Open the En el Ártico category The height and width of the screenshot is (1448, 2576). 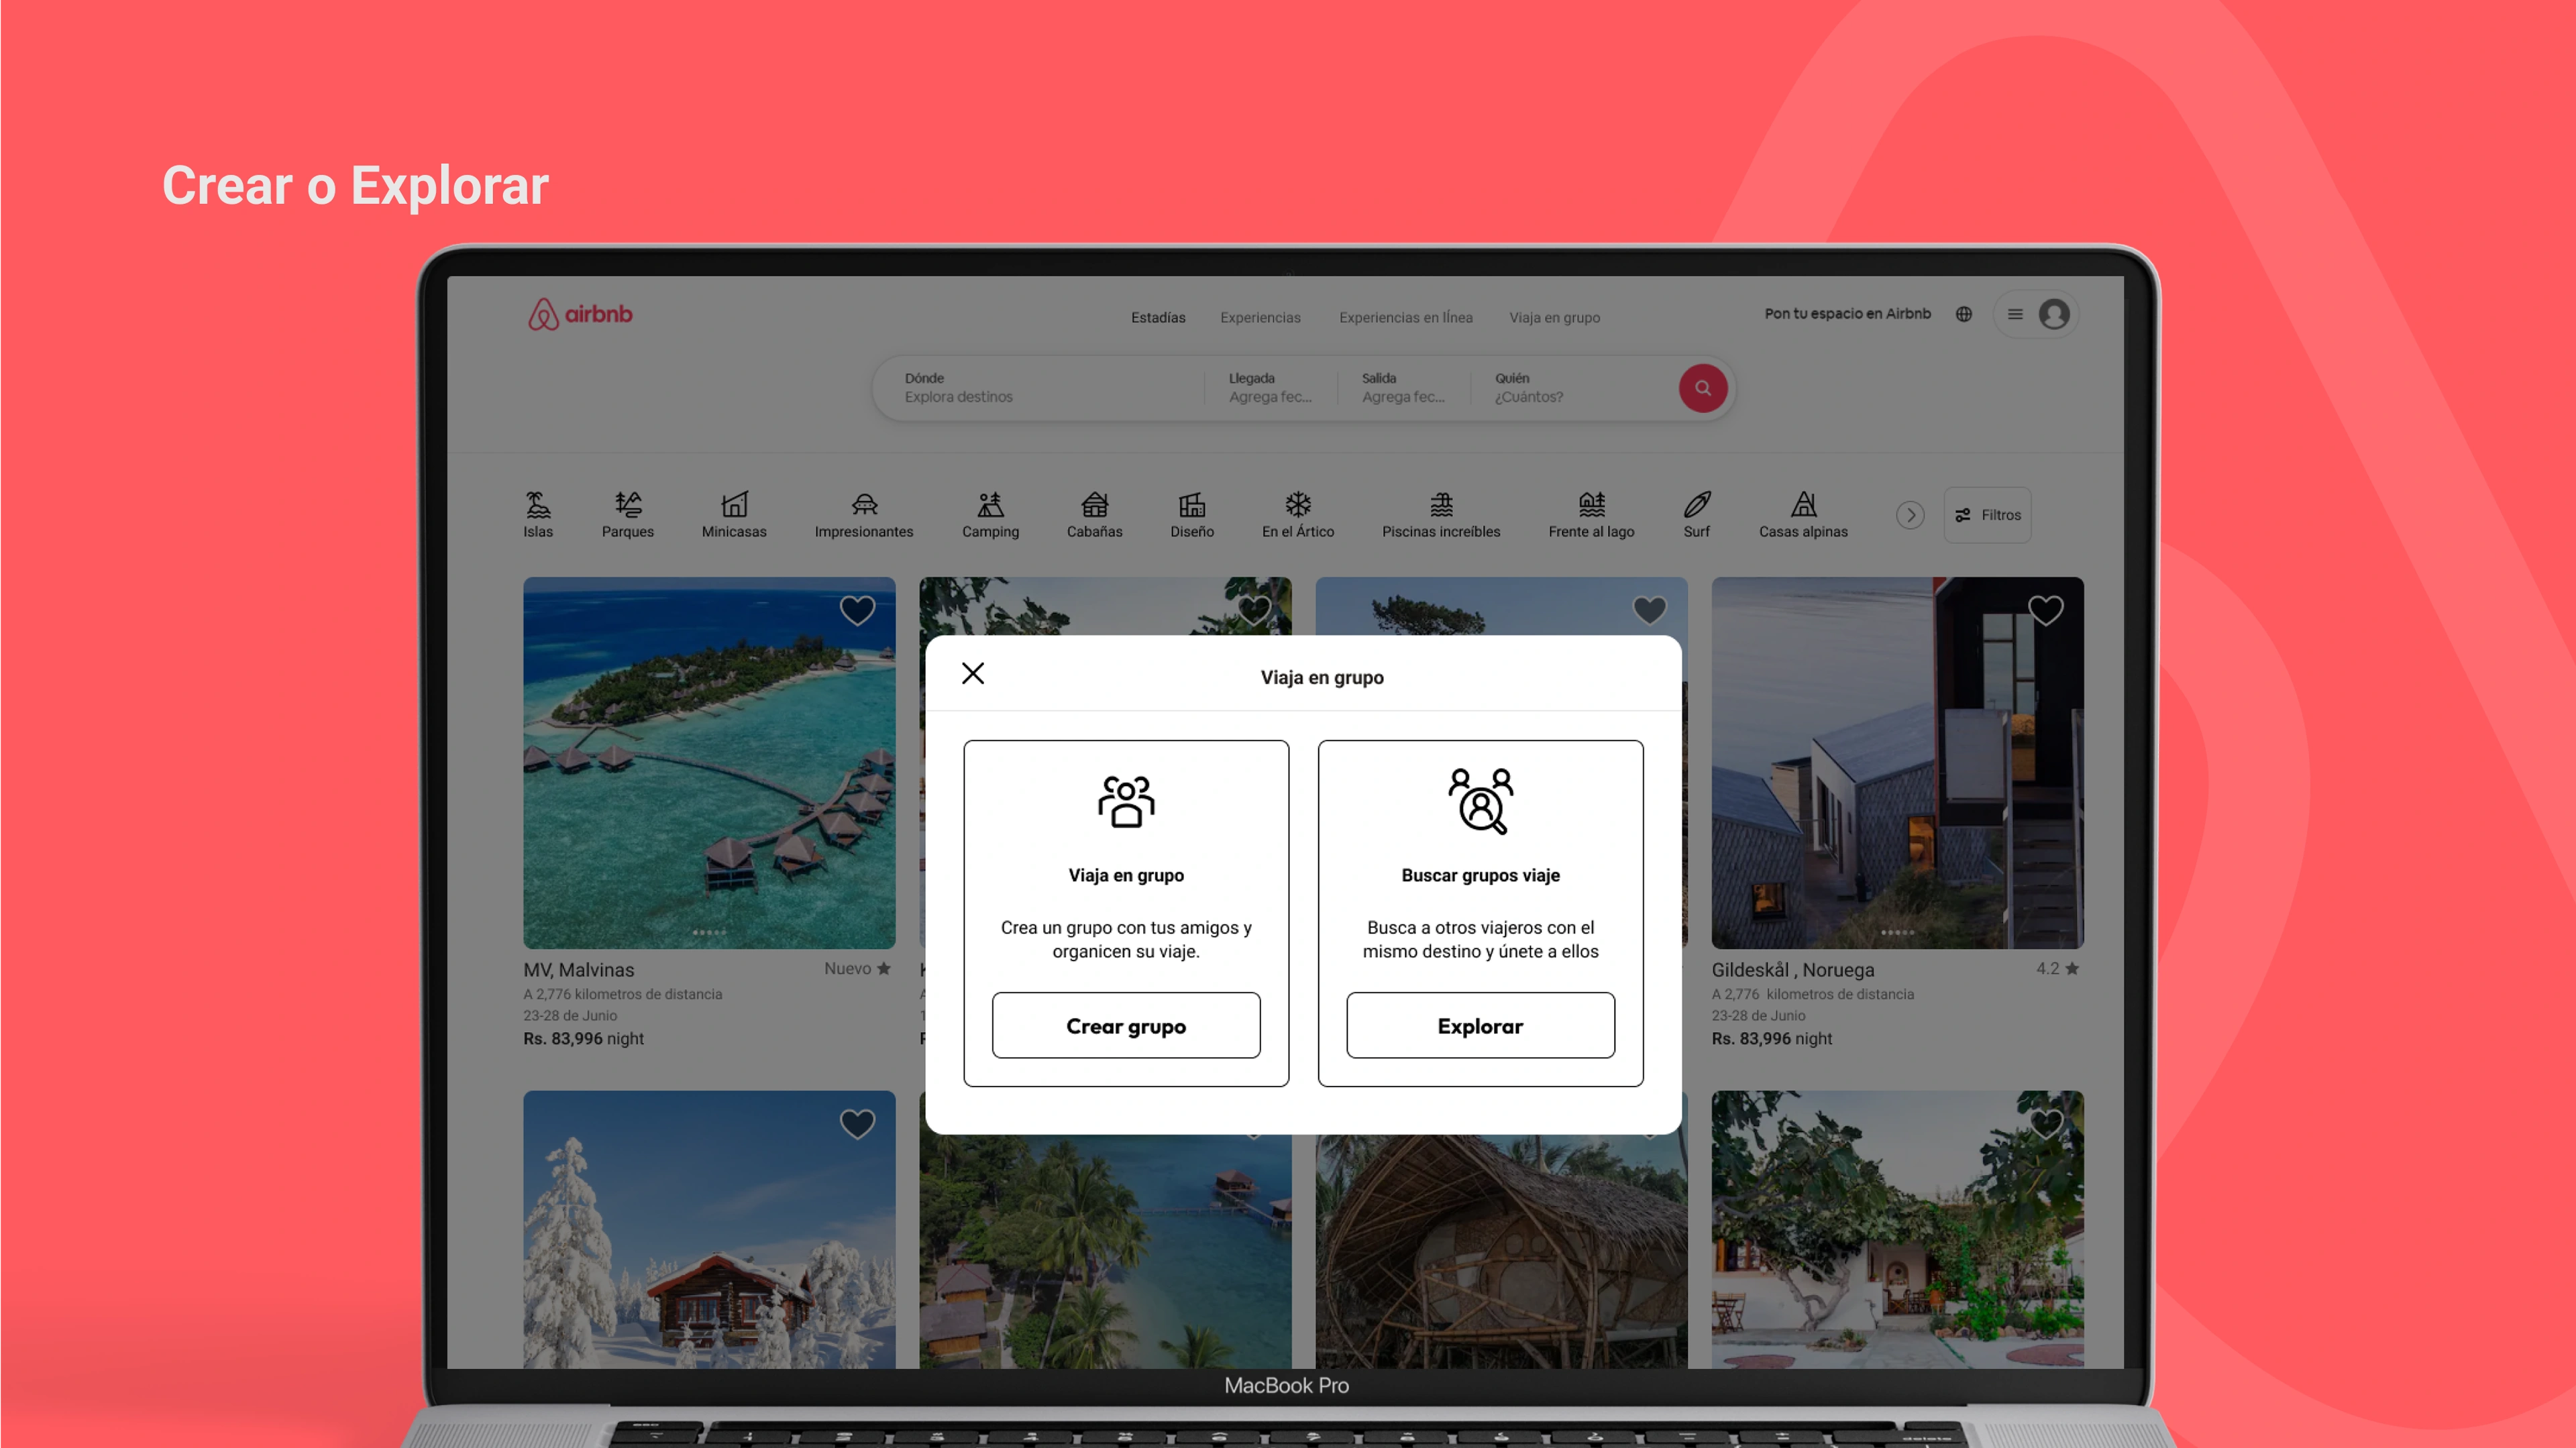[1298, 515]
